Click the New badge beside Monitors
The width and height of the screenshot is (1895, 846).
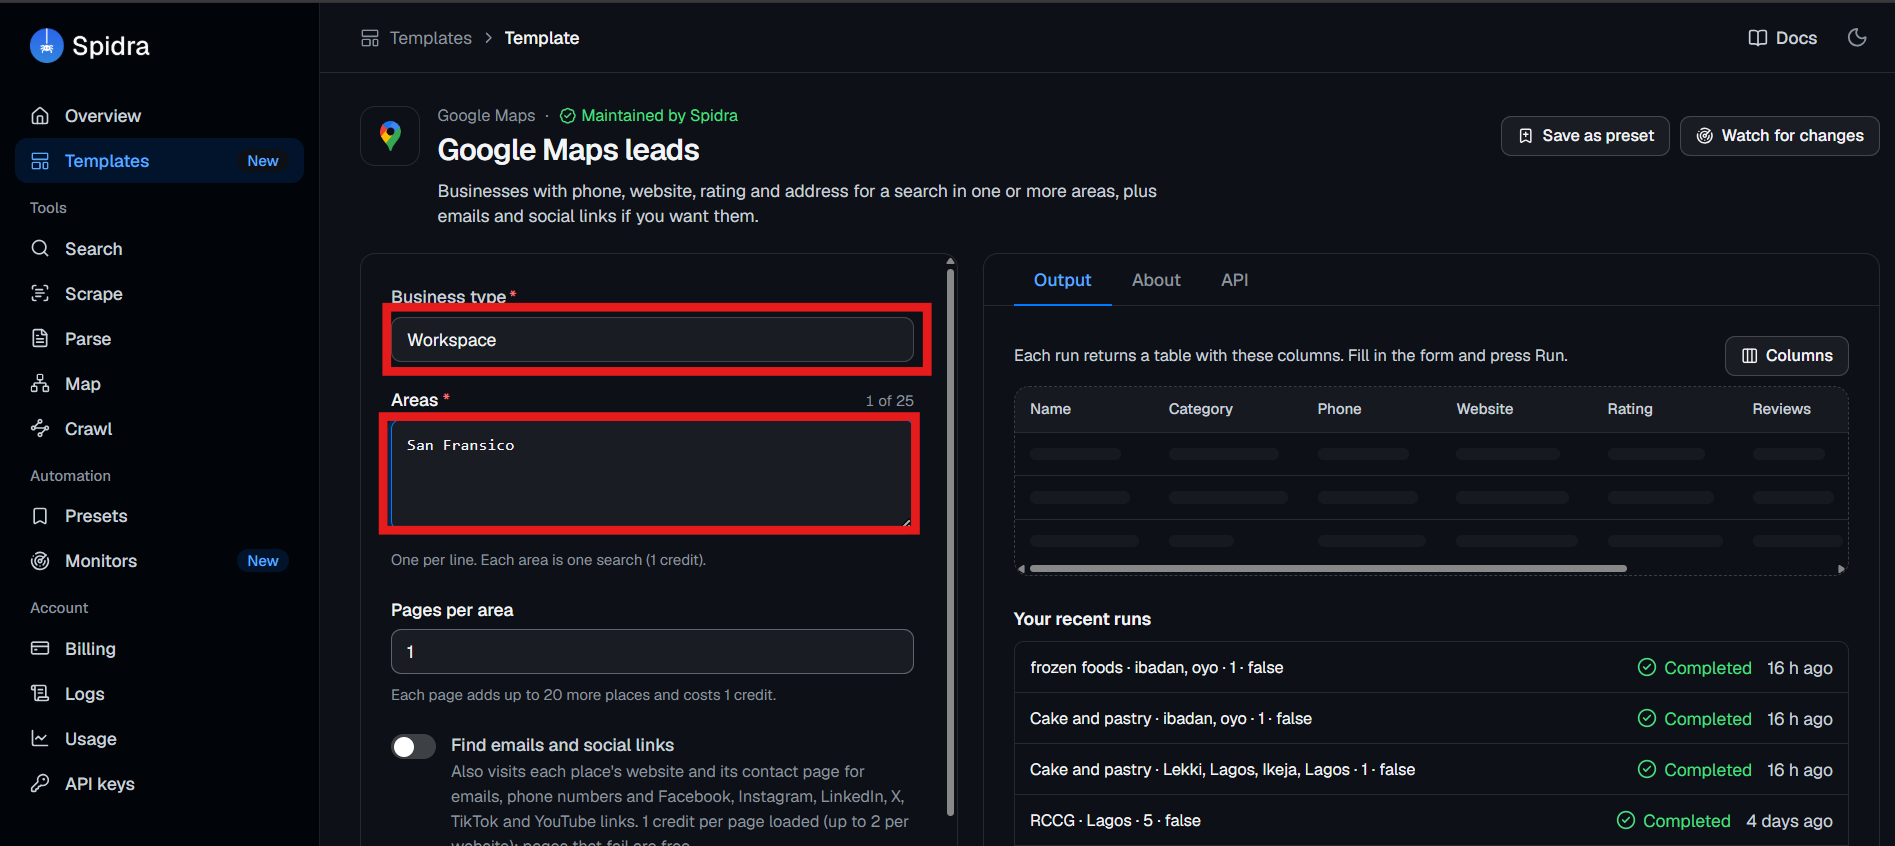click(263, 561)
